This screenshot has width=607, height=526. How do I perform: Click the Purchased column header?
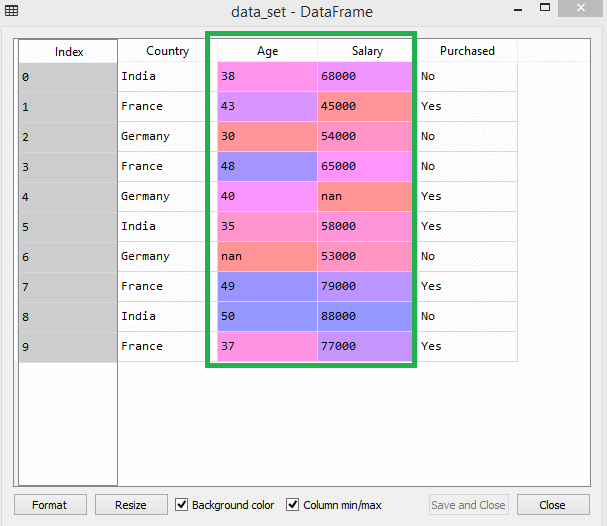point(467,51)
